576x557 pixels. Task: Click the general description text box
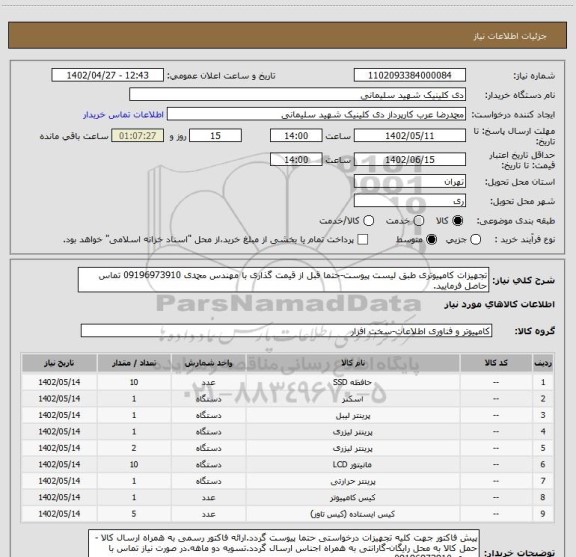(x=284, y=280)
